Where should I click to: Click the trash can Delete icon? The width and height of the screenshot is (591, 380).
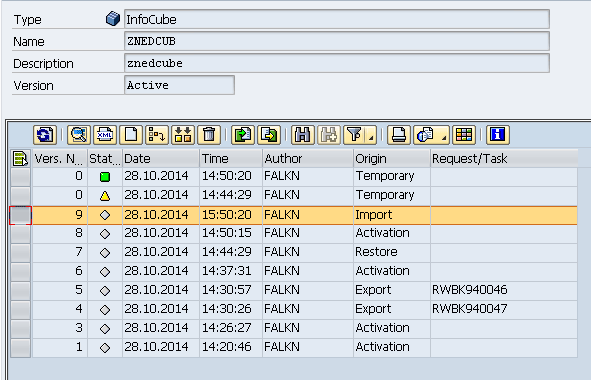[209, 135]
